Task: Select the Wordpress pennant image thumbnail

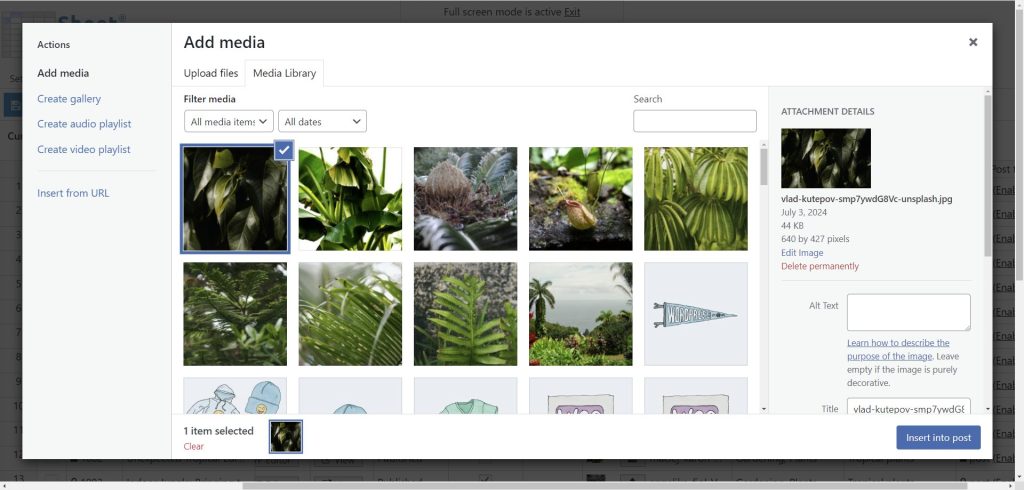Action: click(x=695, y=314)
